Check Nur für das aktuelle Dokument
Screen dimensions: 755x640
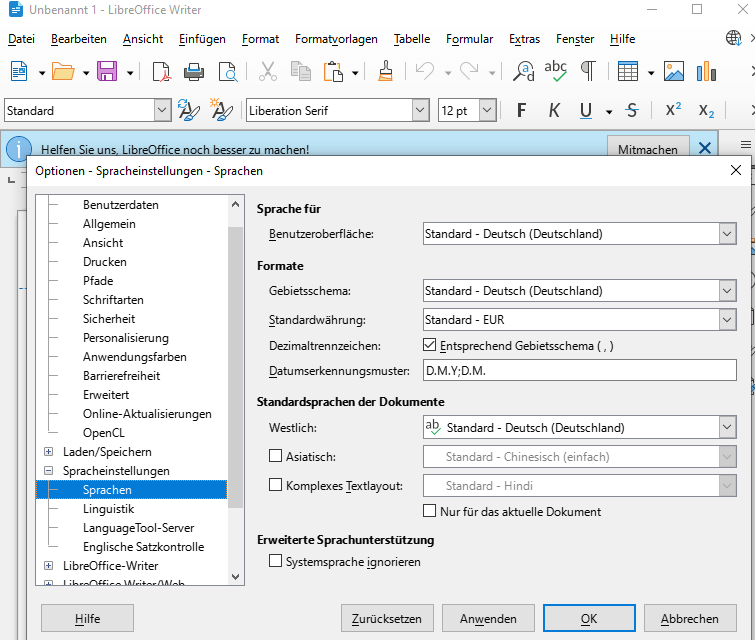coord(429,510)
